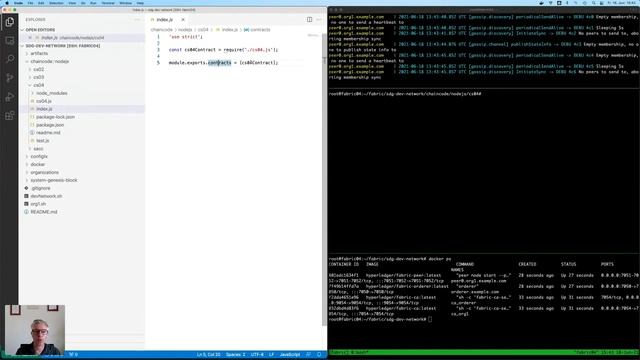Click the chaincode breadcrumb
The height and width of the screenshot is (360, 640).
tap(161, 30)
